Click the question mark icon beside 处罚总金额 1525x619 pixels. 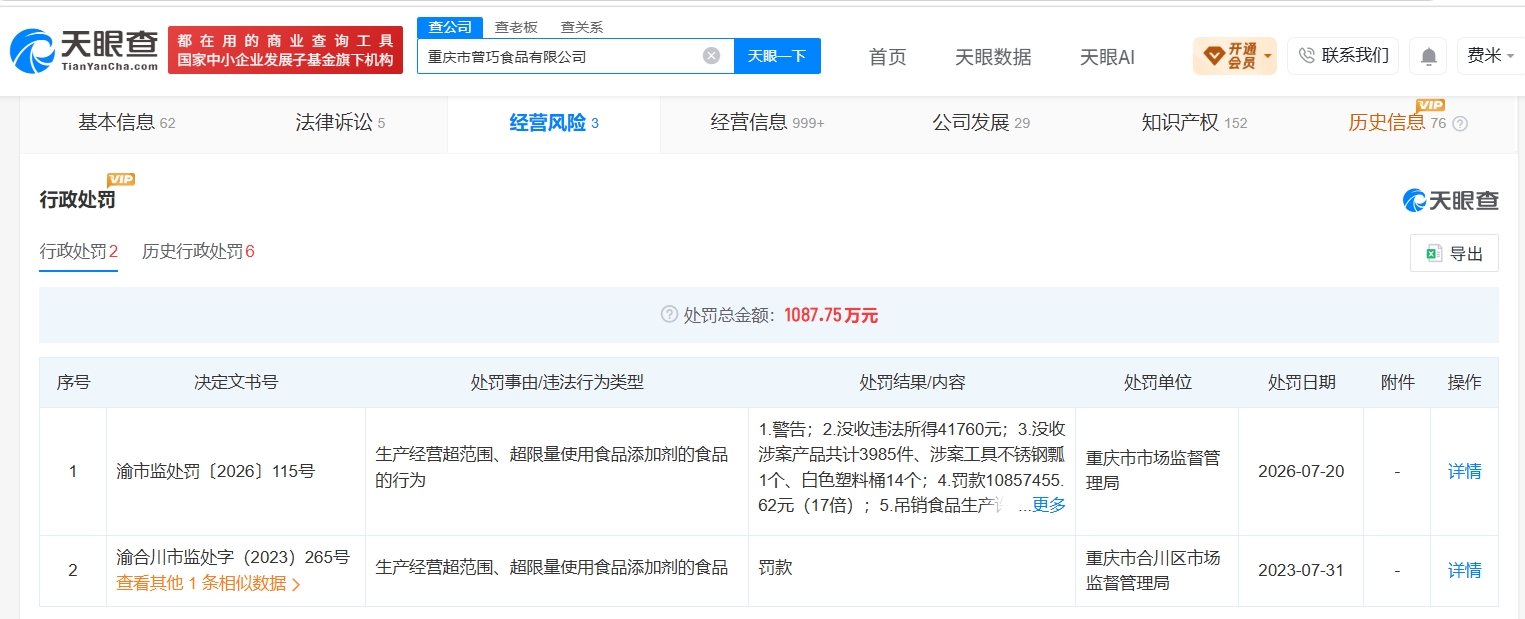pos(669,315)
